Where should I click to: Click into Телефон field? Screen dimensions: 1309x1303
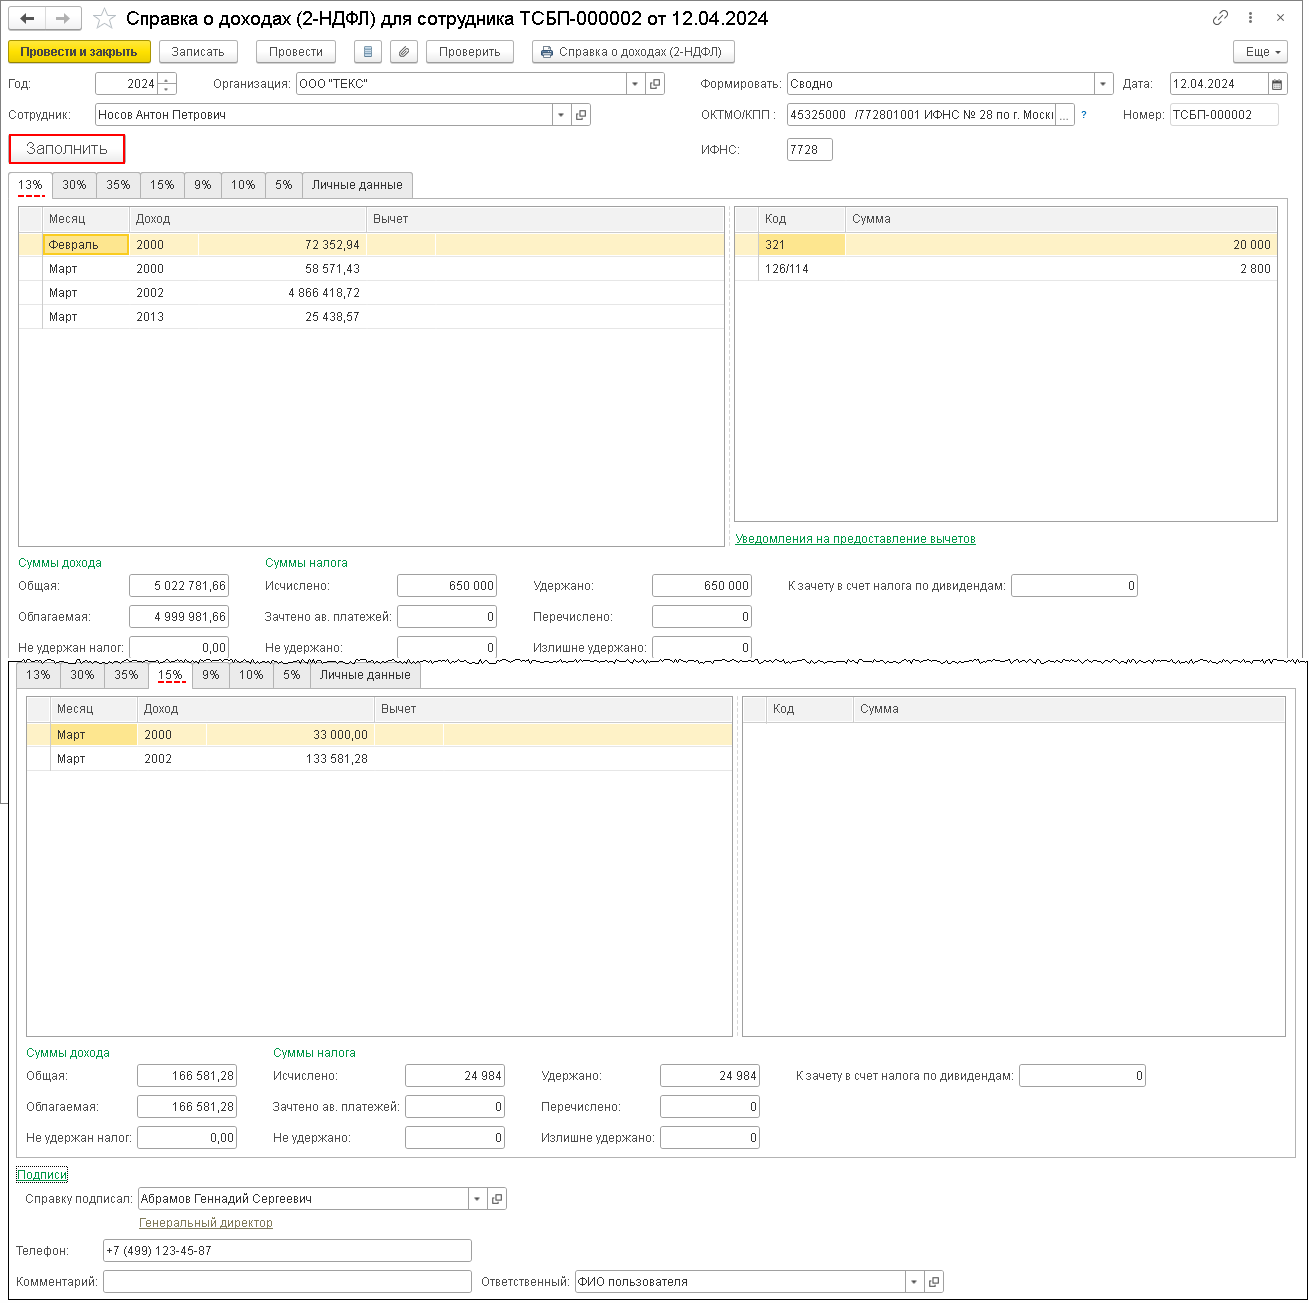coord(287,1251)
